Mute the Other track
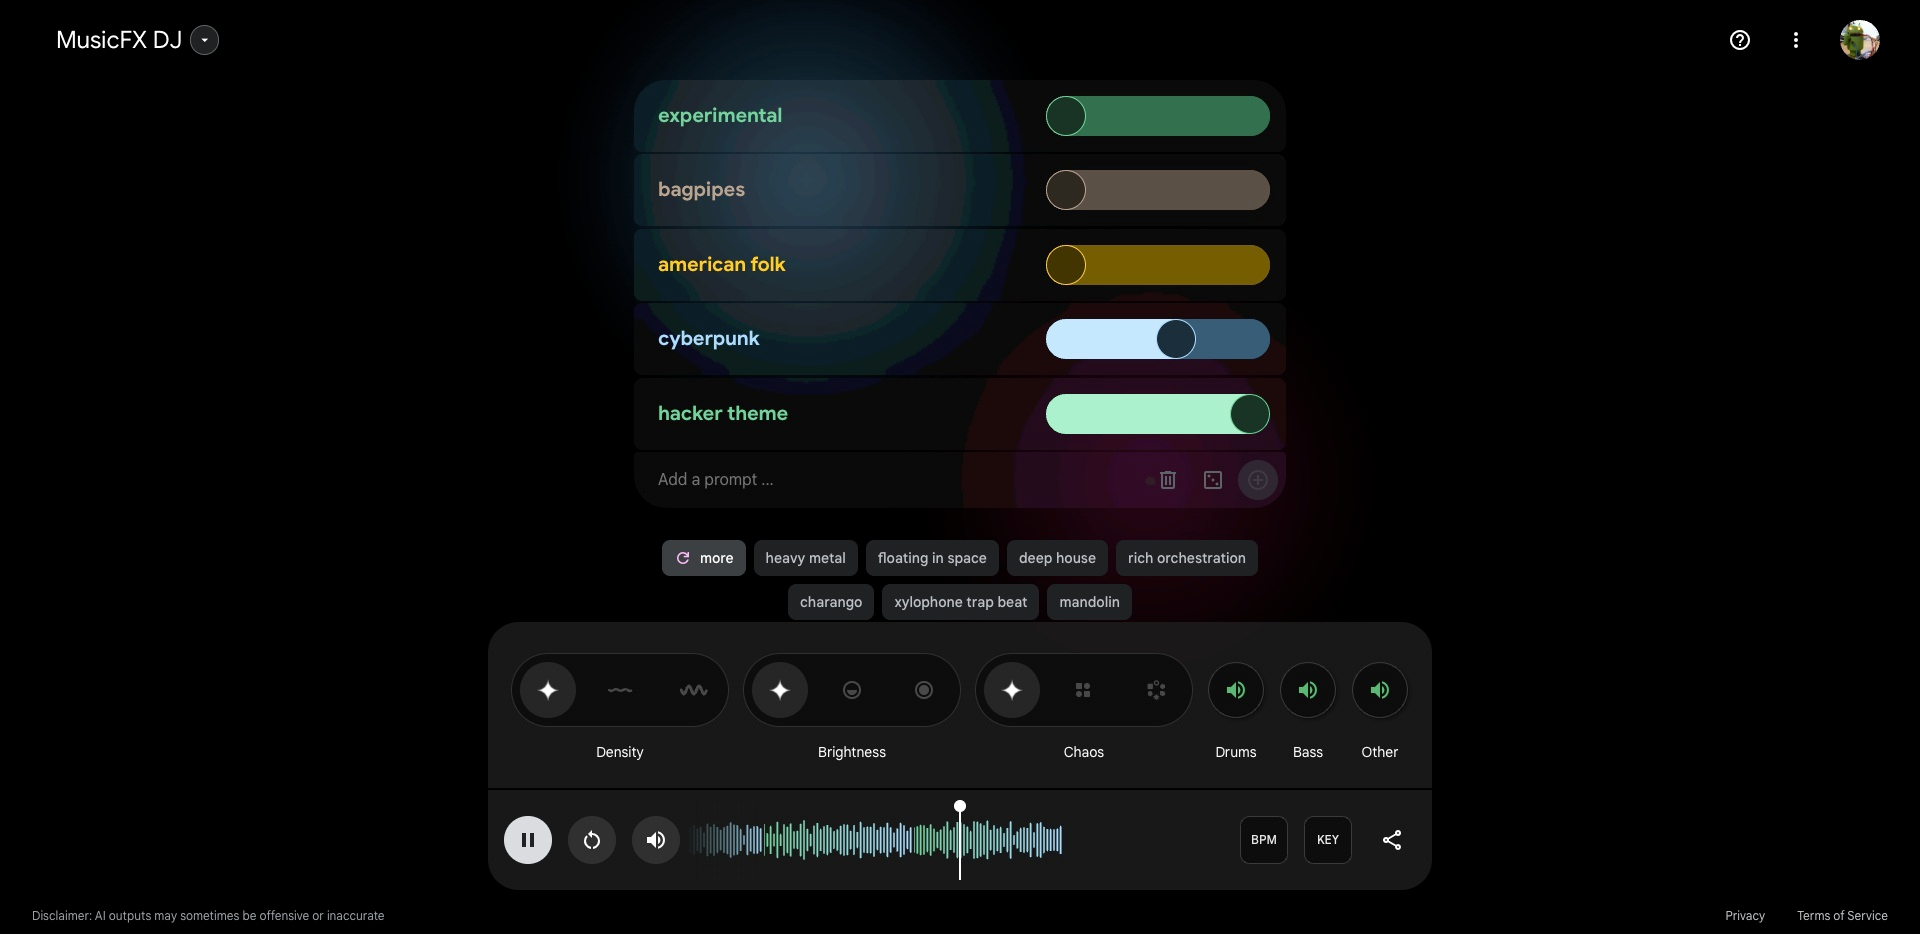Viewport: 1920px width, 934px height. click(1380, 690)
